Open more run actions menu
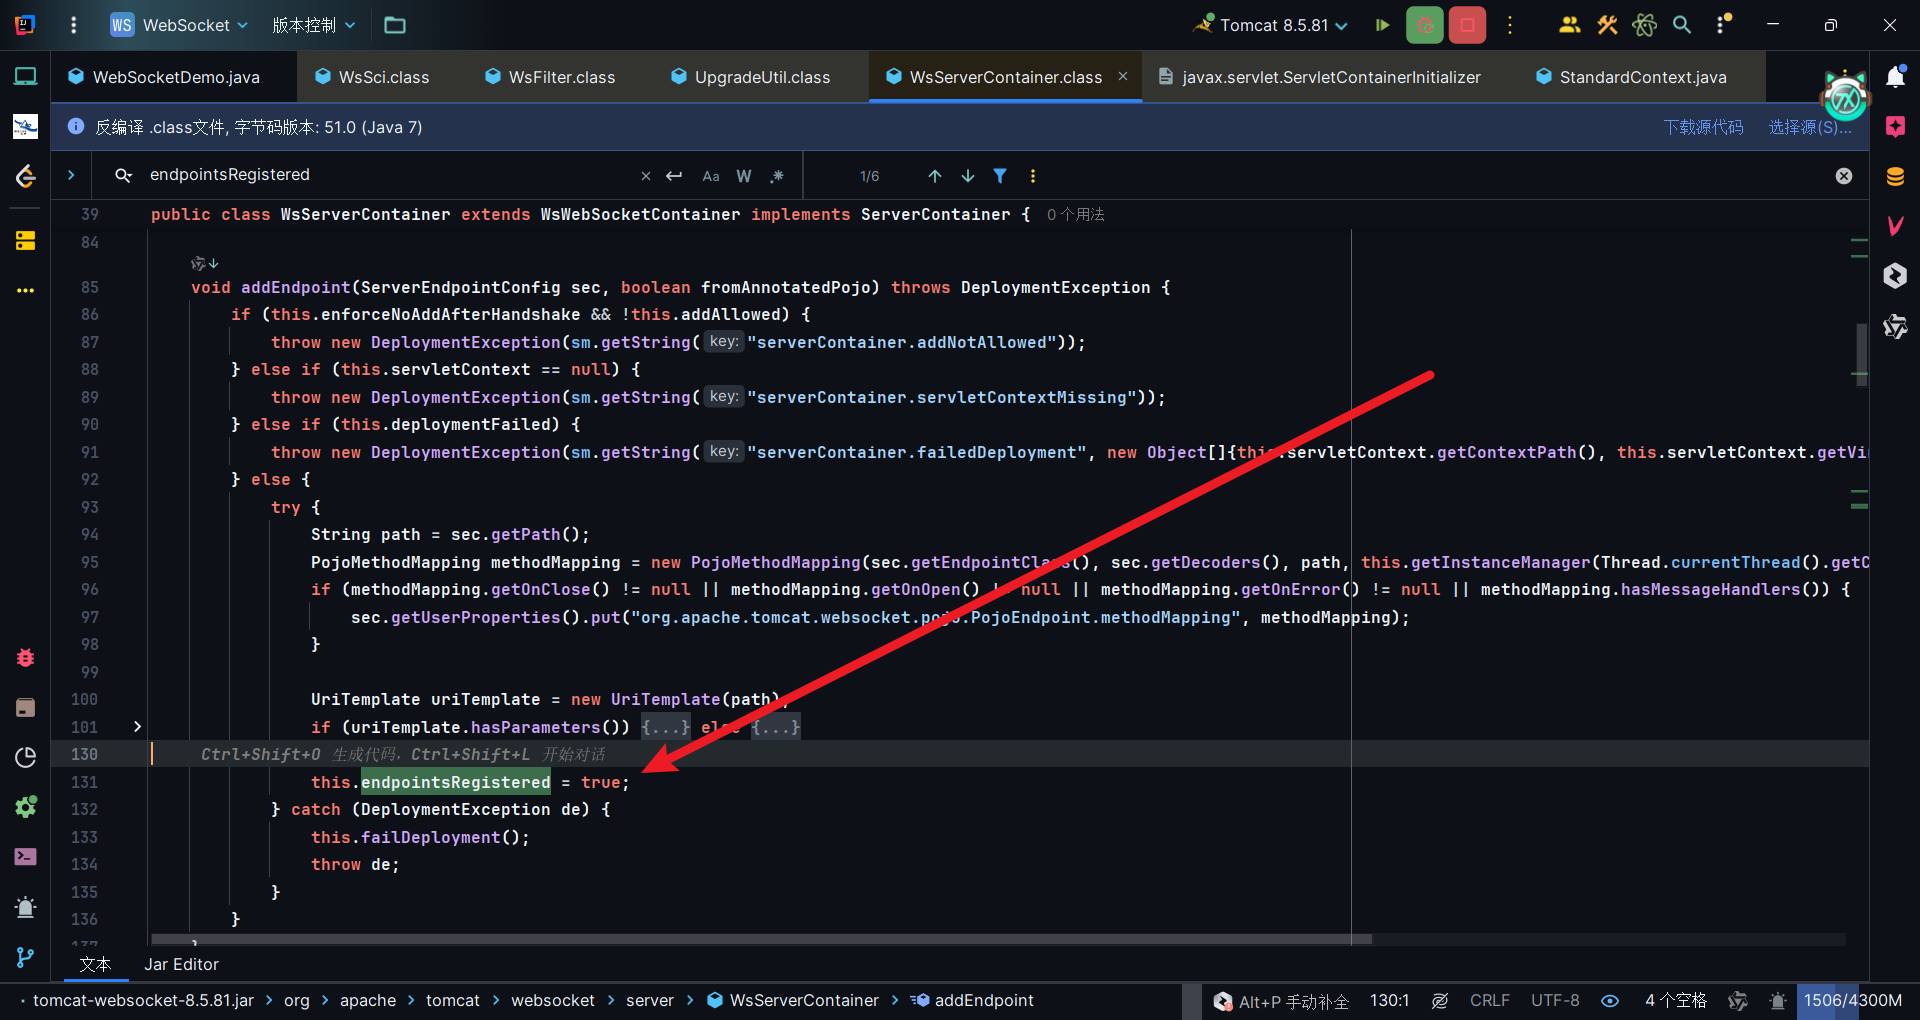The image size is (1920, 1020). [x=1510, y=25]
